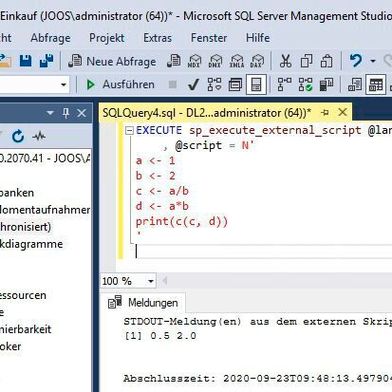This screenshot has width=392, height=392.
Task: Select the kdiagramme tree node
Action: [31, 244]
